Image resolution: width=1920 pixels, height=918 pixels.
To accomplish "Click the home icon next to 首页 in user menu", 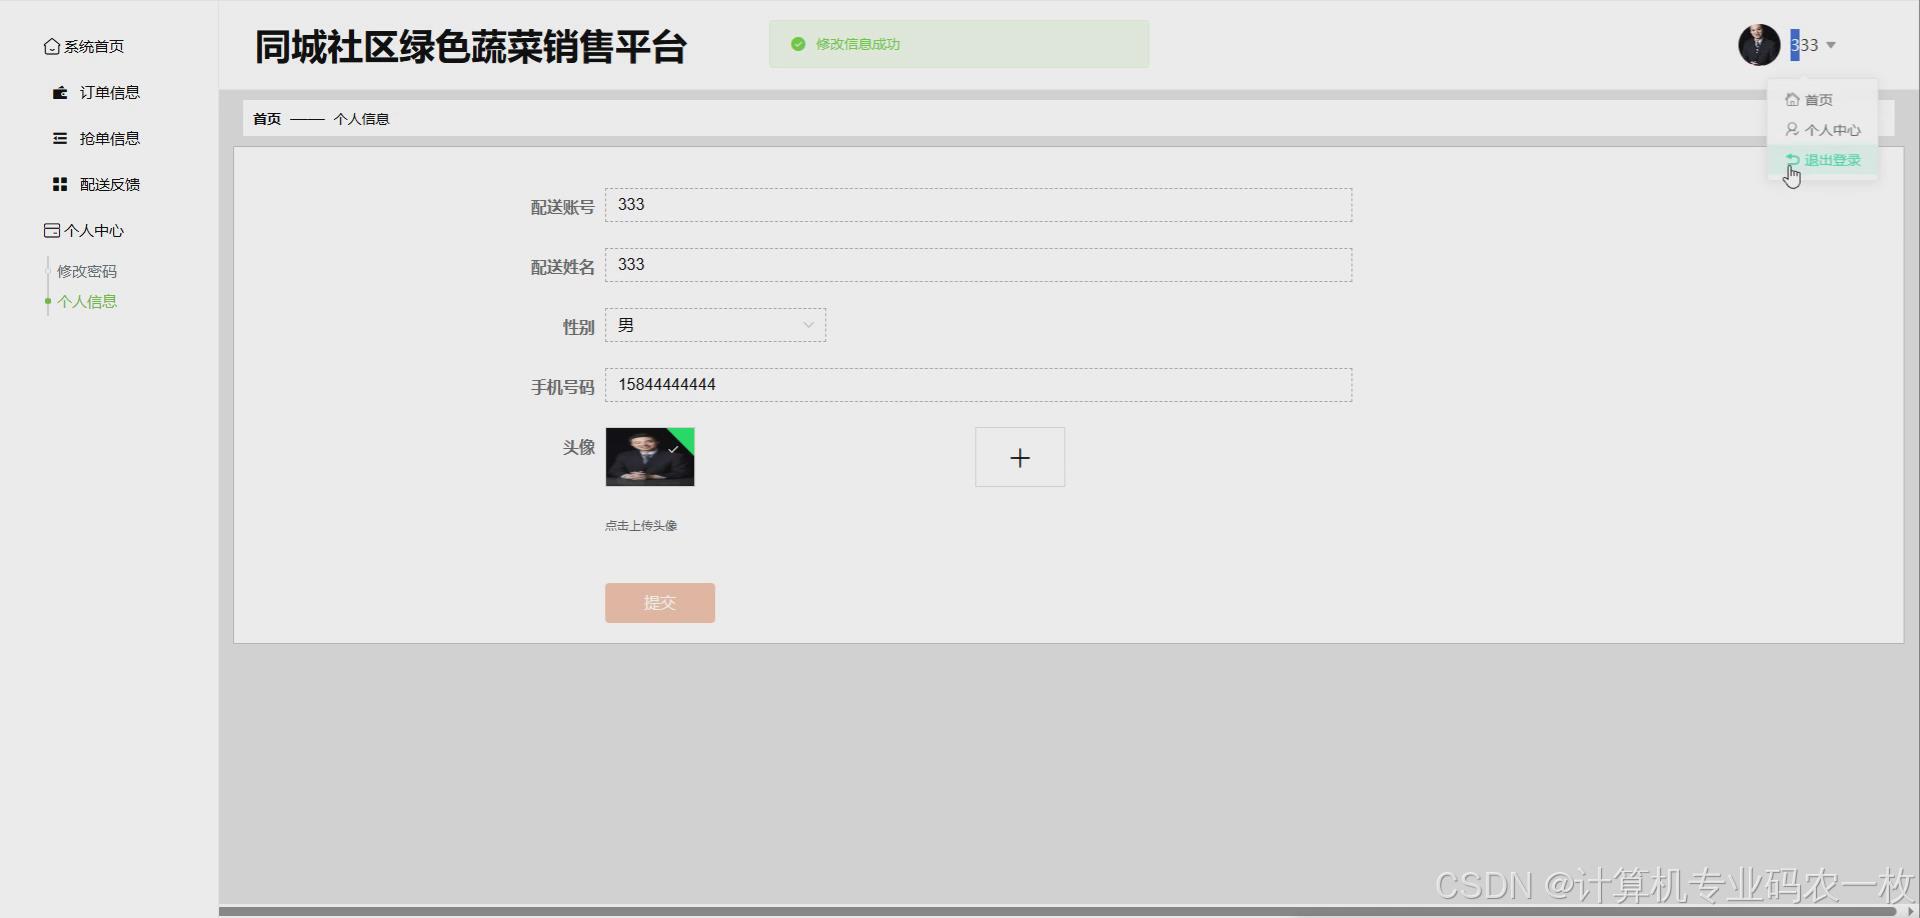I will [1791, 99].
